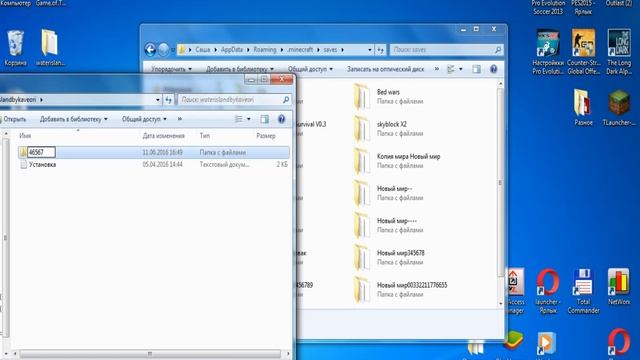Change view icon in saves window
The image size is (640, 360).
tap(451, 69)
